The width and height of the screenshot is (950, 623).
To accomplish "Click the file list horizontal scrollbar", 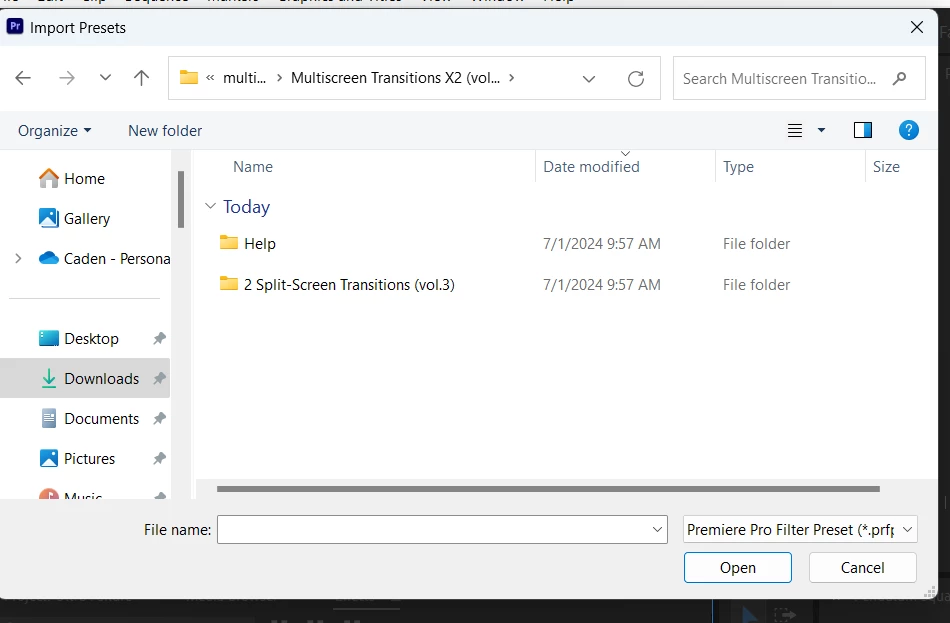I will point(548,489).
